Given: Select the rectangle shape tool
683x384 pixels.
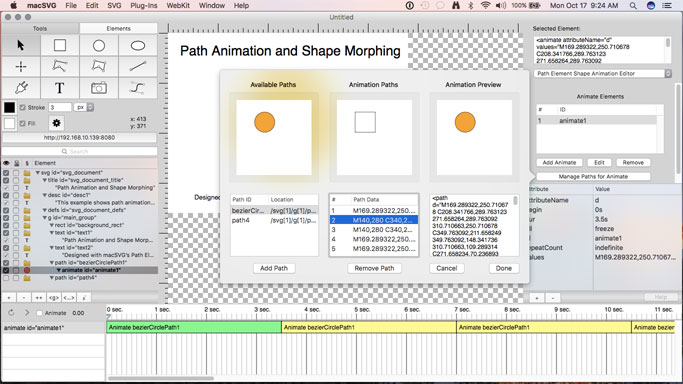Looking at the screenshot, I should click(x=60, y=45).
